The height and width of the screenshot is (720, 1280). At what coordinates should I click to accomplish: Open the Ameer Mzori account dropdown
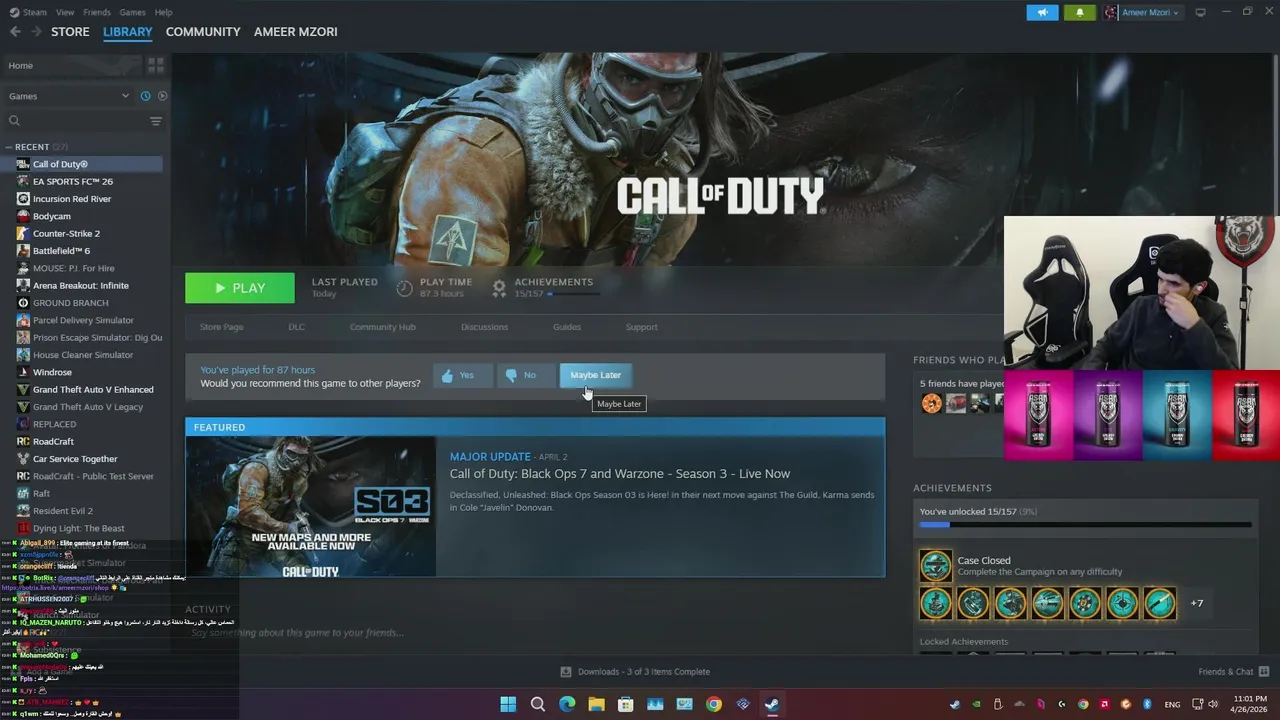(1143, 12)
